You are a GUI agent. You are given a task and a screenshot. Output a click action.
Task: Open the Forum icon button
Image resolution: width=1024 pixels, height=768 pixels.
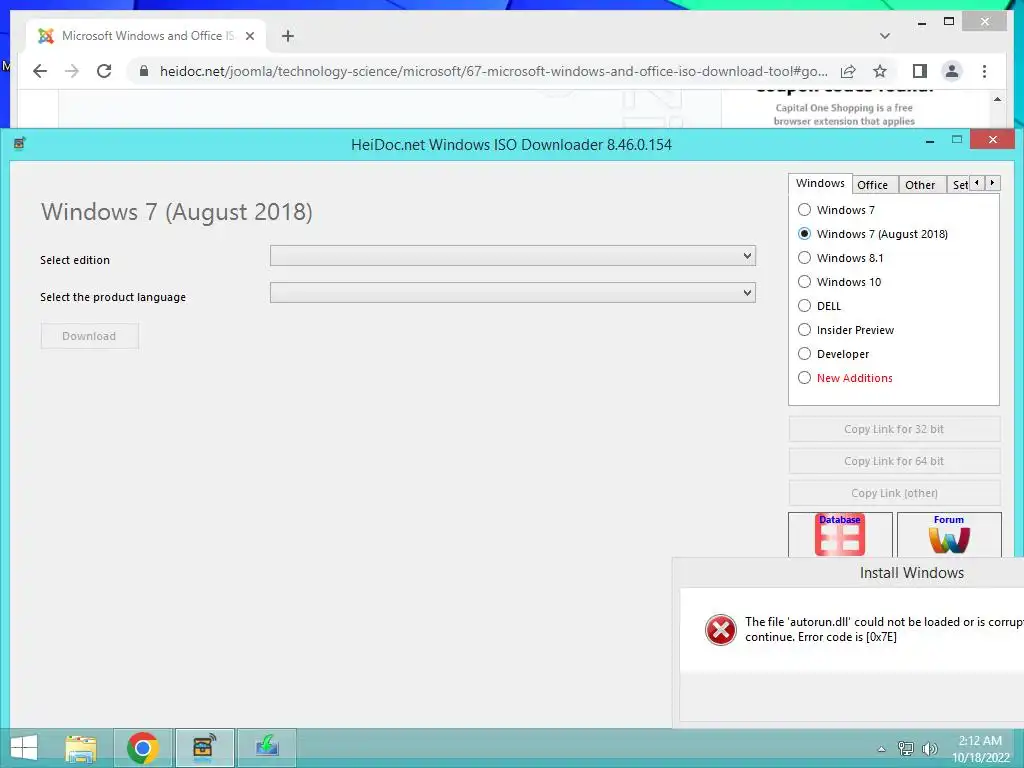click(x=949, y=535)
